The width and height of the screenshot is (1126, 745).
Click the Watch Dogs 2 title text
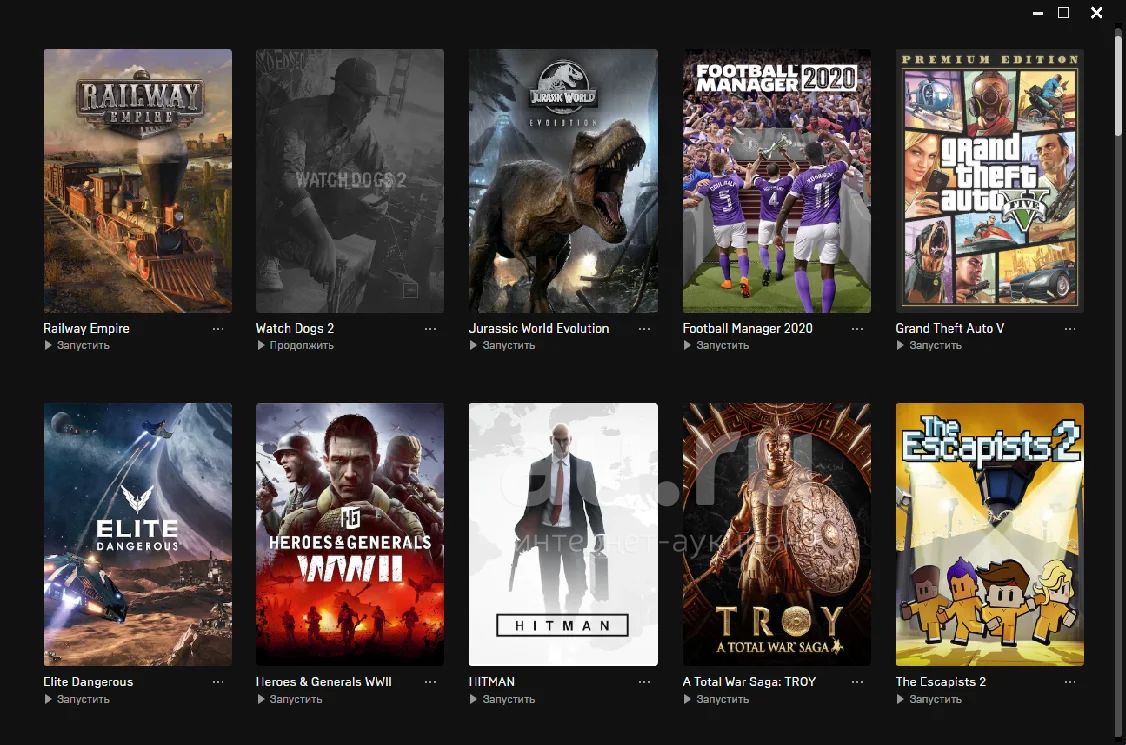294,328
